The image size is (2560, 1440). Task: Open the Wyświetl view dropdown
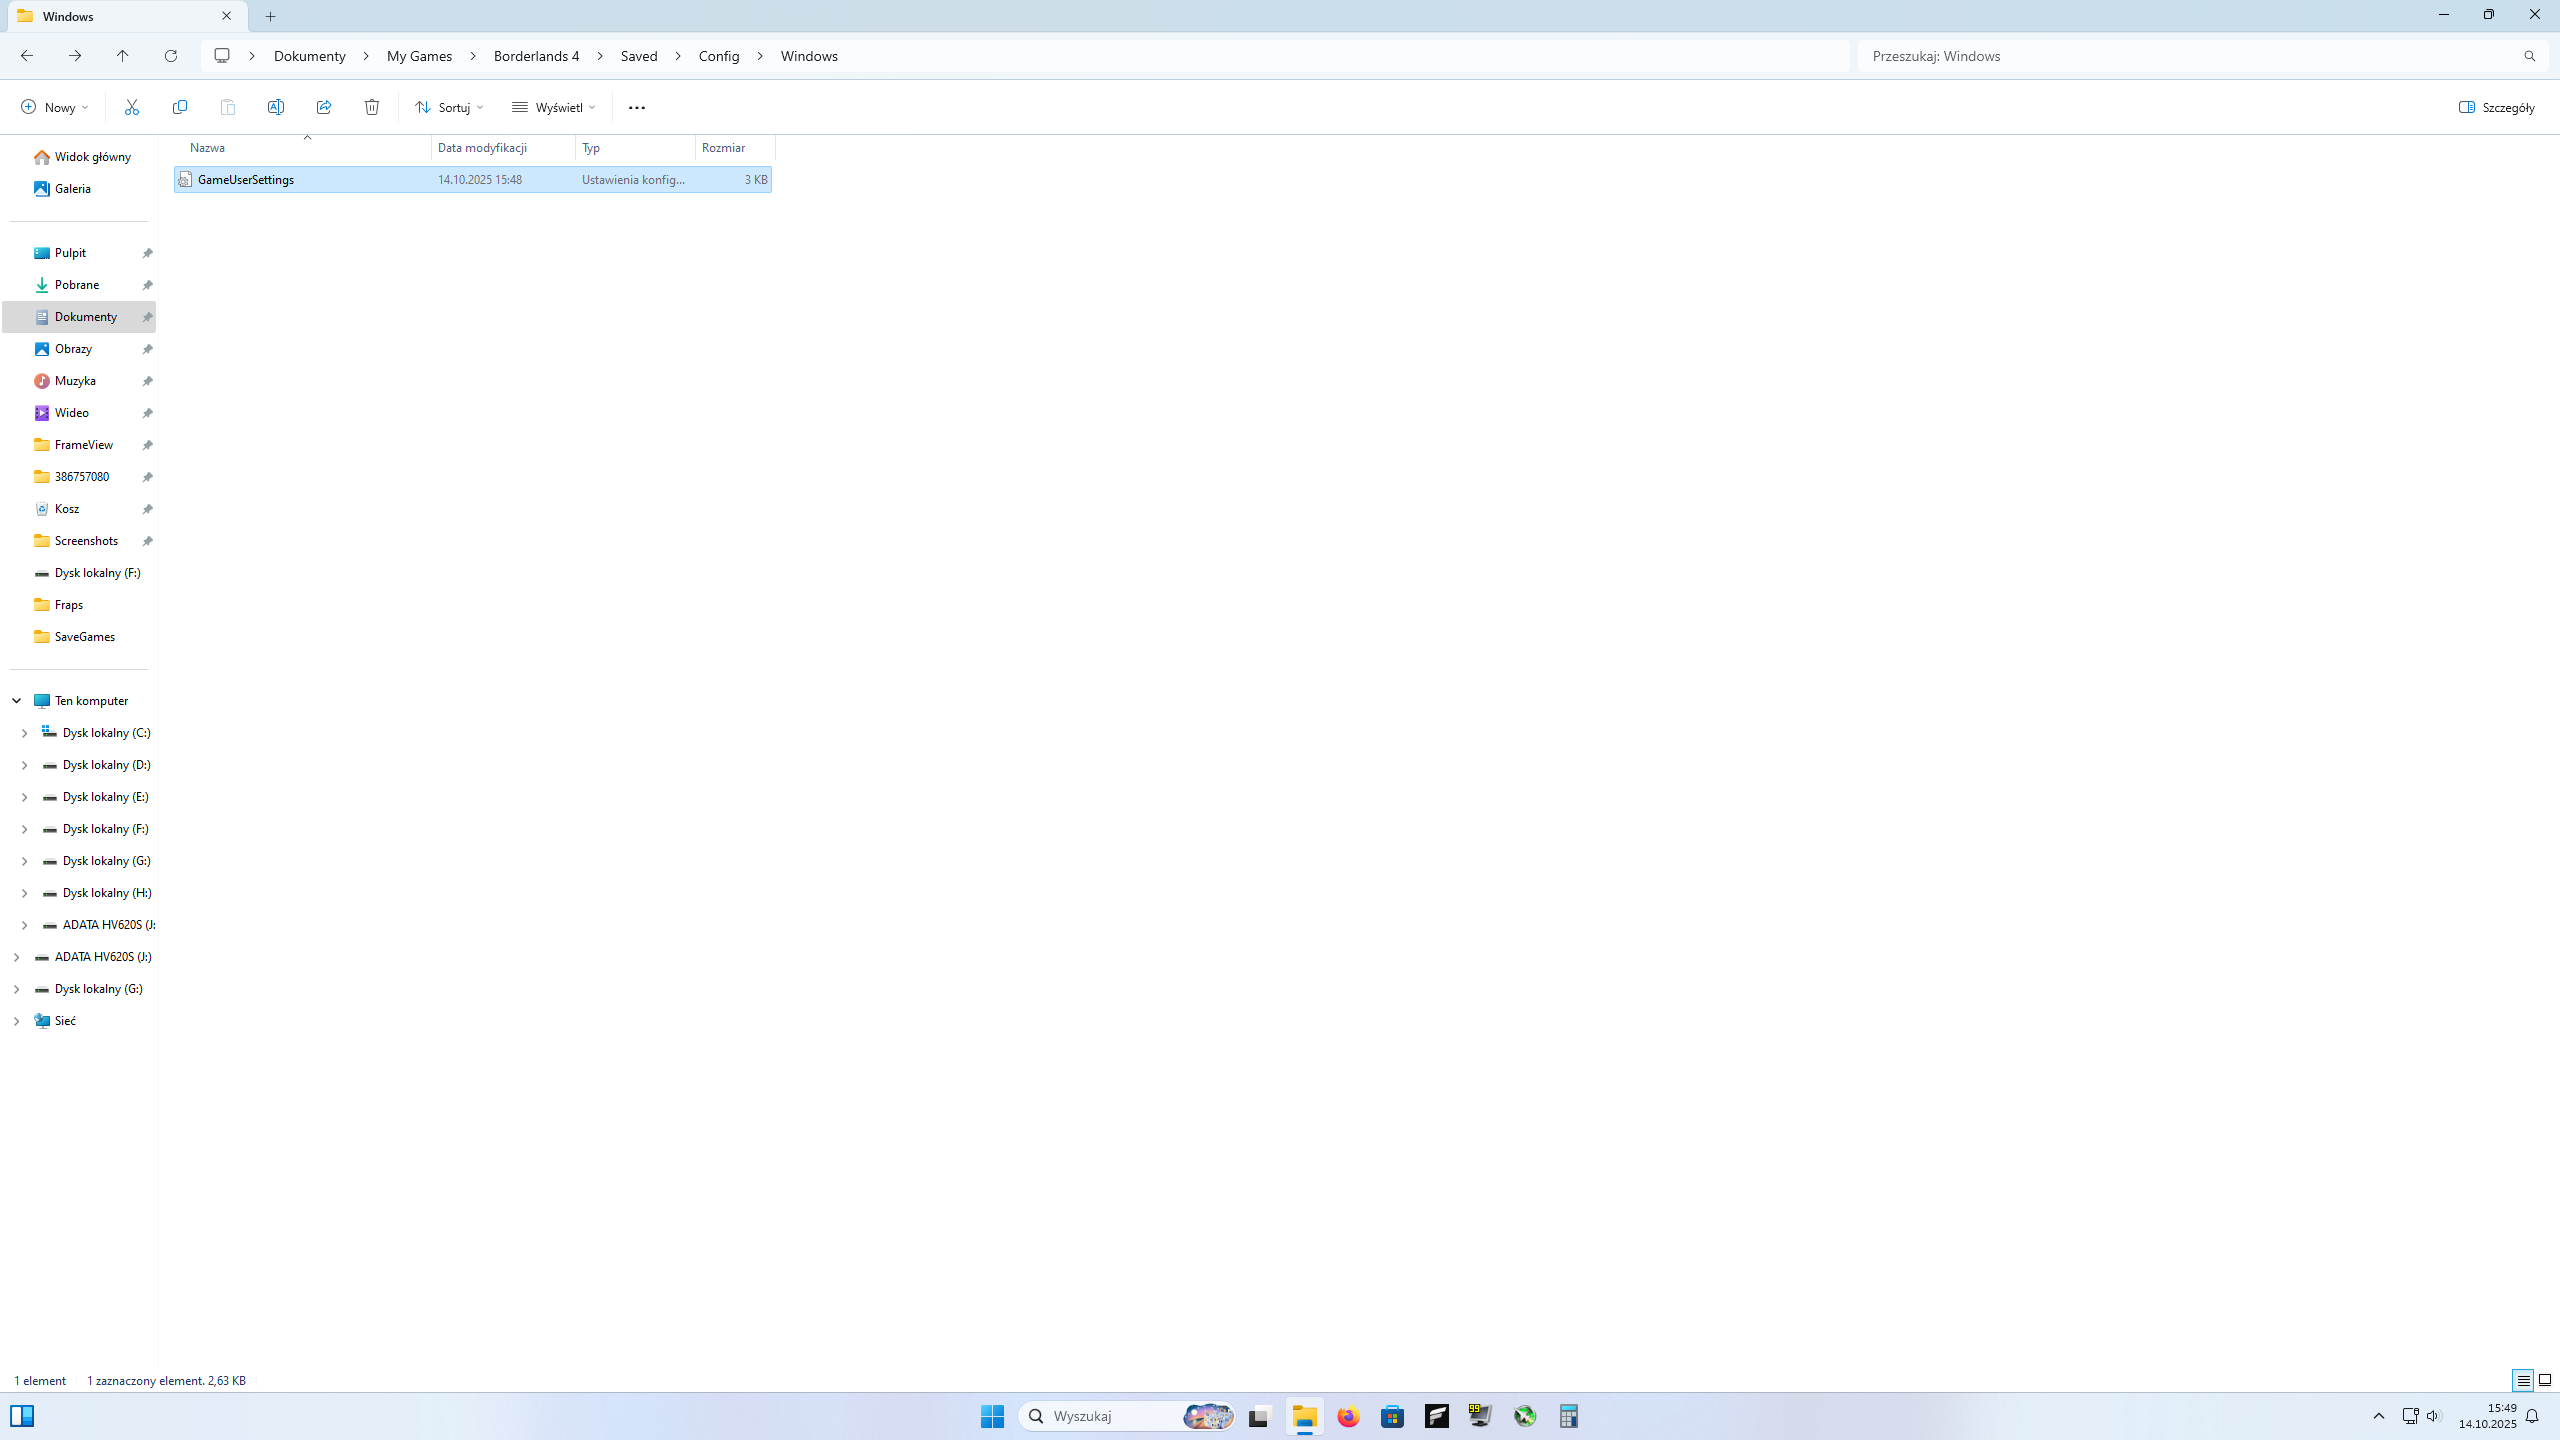pyautogui.click(x=554, y=107)
